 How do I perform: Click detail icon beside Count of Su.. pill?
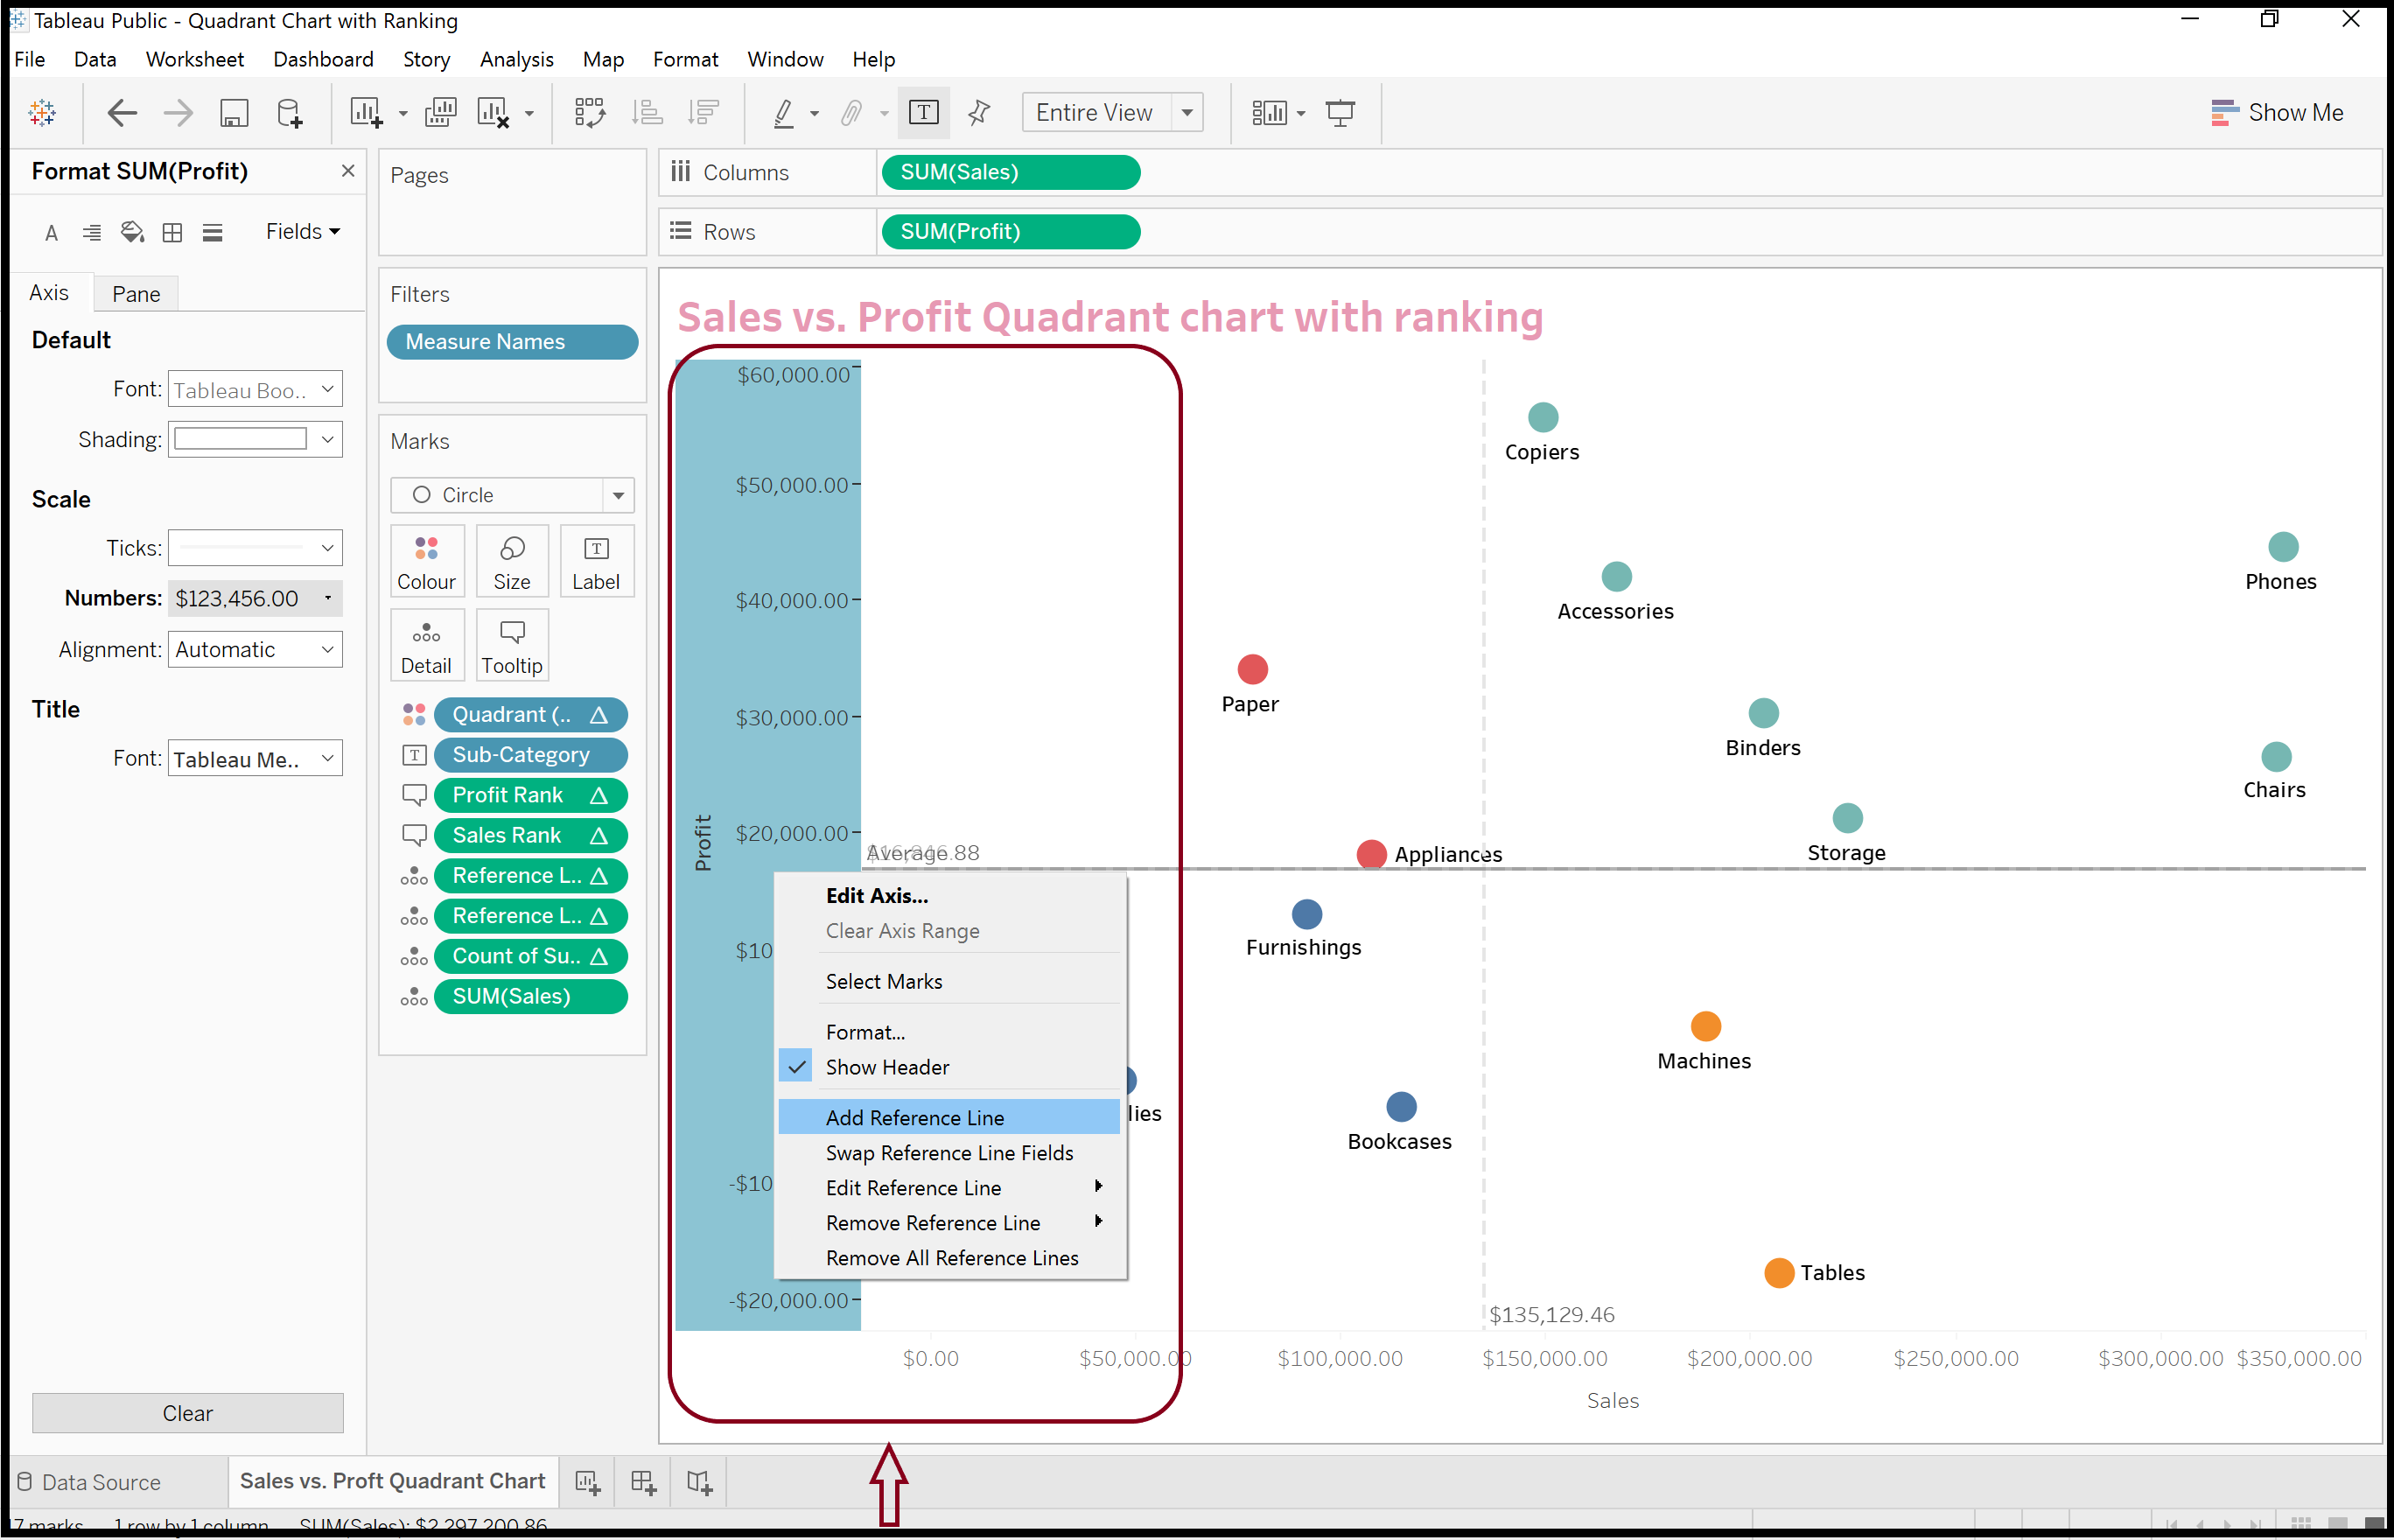coord(414,957)
